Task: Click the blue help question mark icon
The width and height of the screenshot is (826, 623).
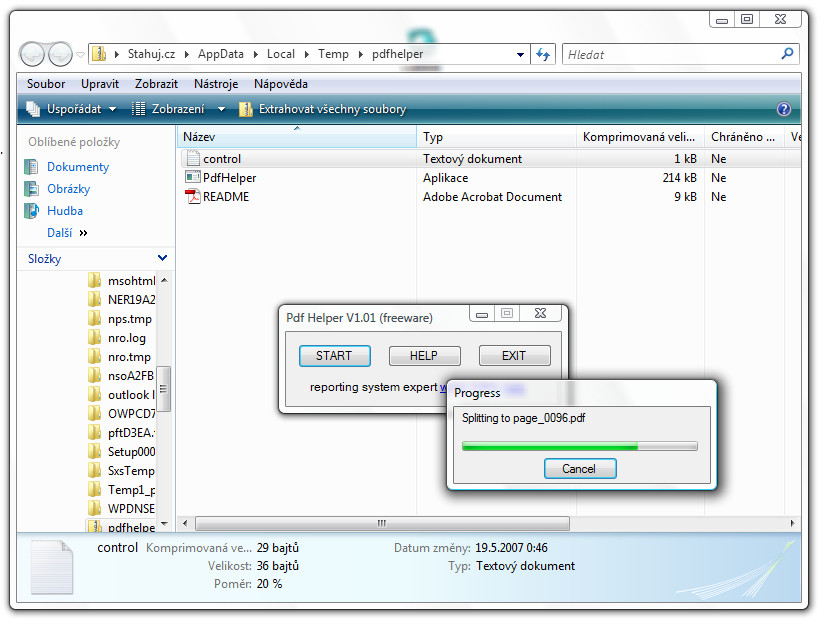Action: tap(784, 109)
